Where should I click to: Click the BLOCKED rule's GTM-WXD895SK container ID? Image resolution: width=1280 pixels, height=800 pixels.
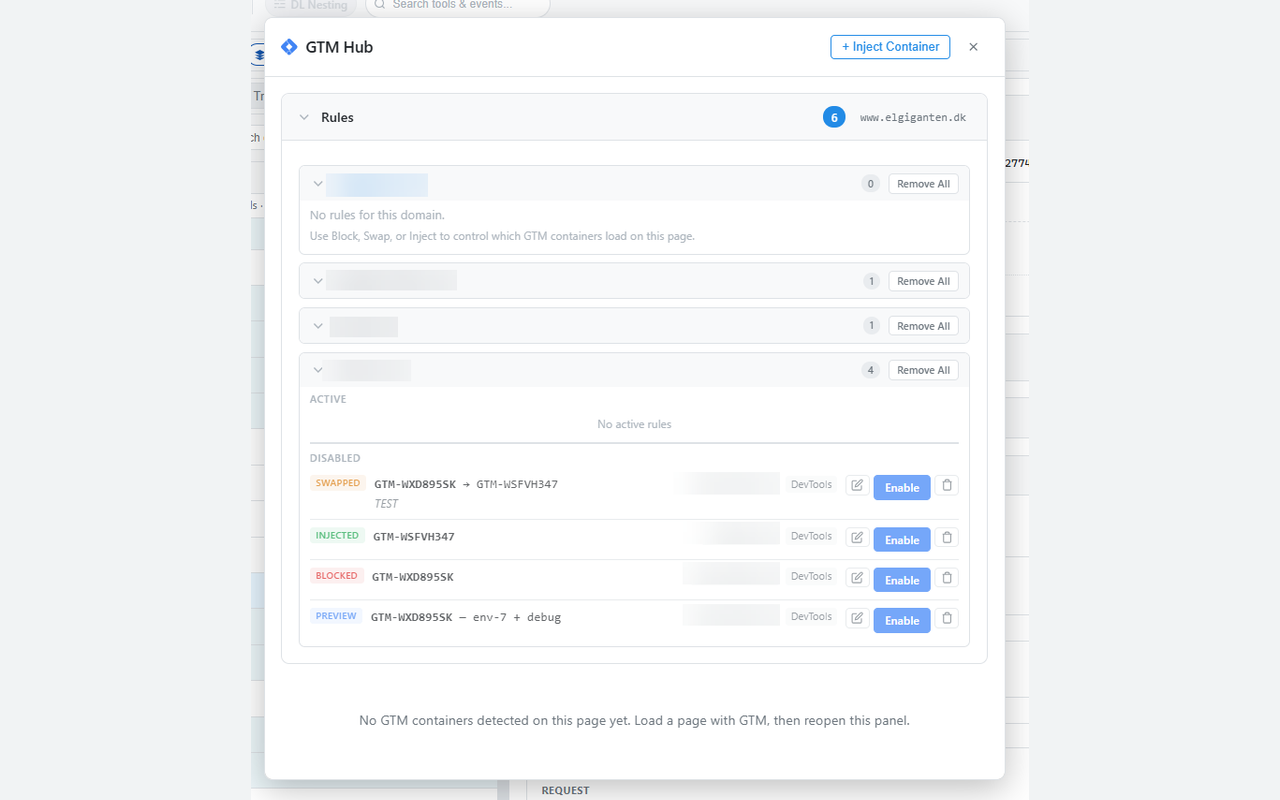(413, 577)
